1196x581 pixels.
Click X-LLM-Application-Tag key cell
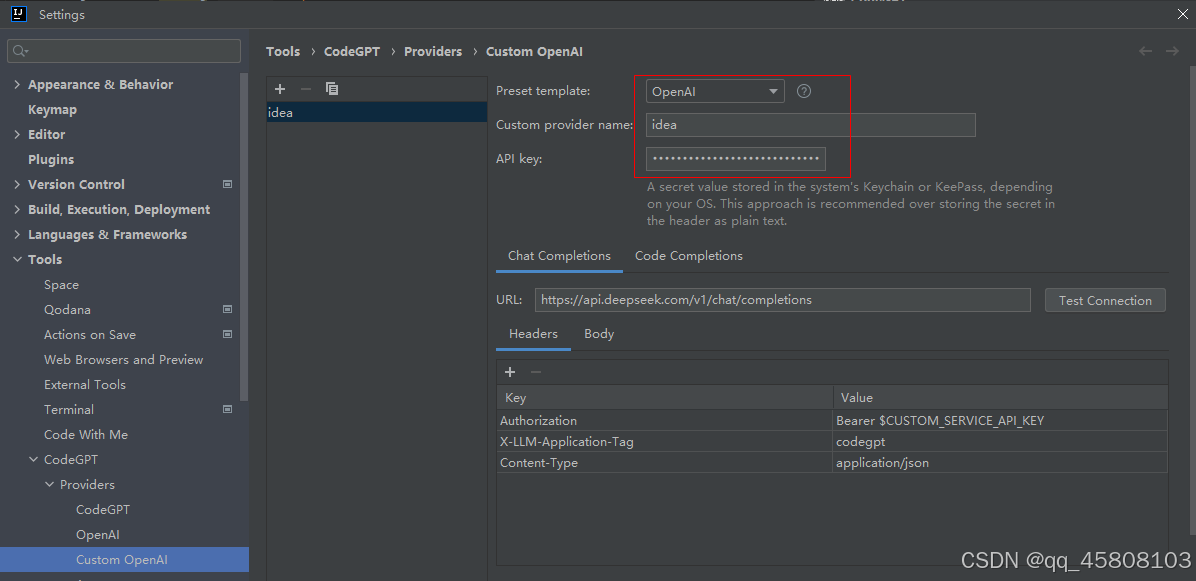coord(664,441)
